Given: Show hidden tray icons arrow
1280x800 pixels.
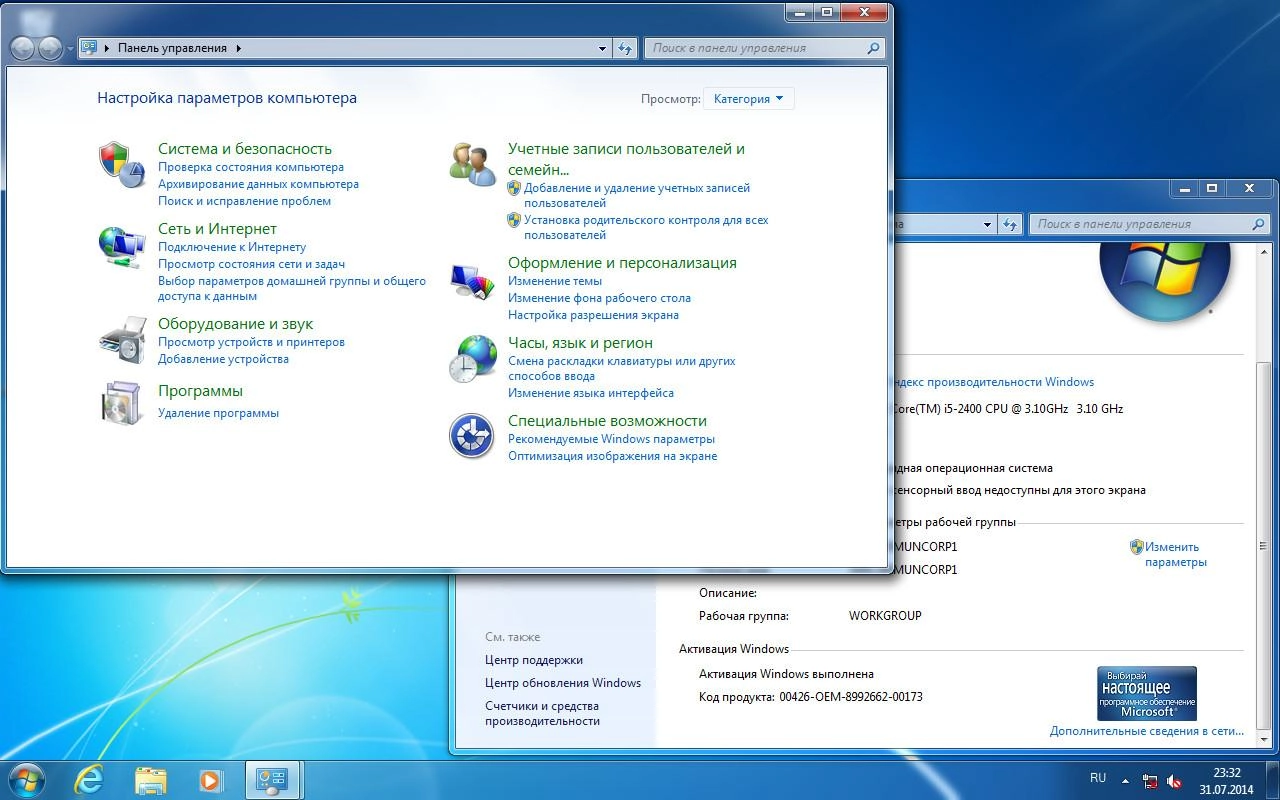Looking at the screenshot, I should point(1125,781).
